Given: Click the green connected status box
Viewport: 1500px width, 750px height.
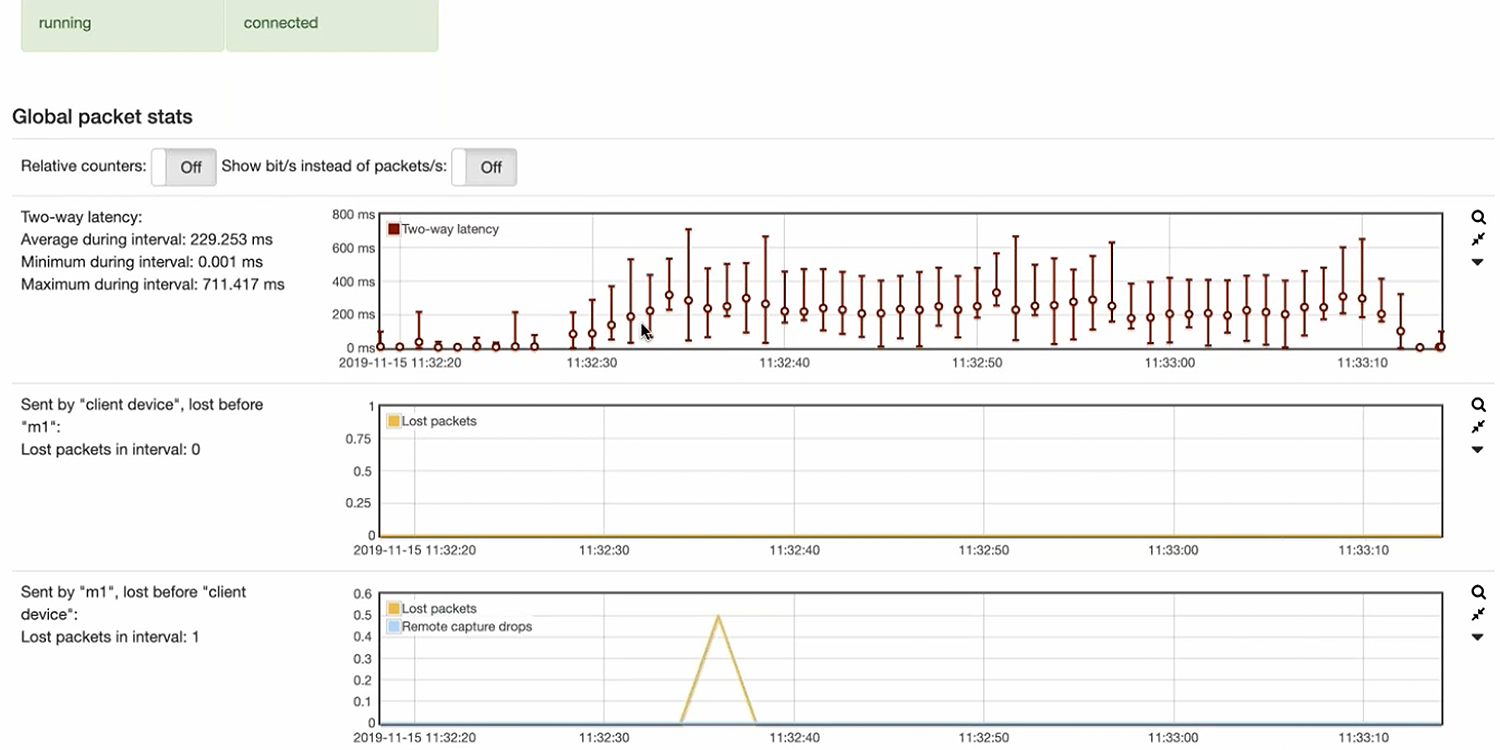Looking at the screenshot, I should coord(331,24).
